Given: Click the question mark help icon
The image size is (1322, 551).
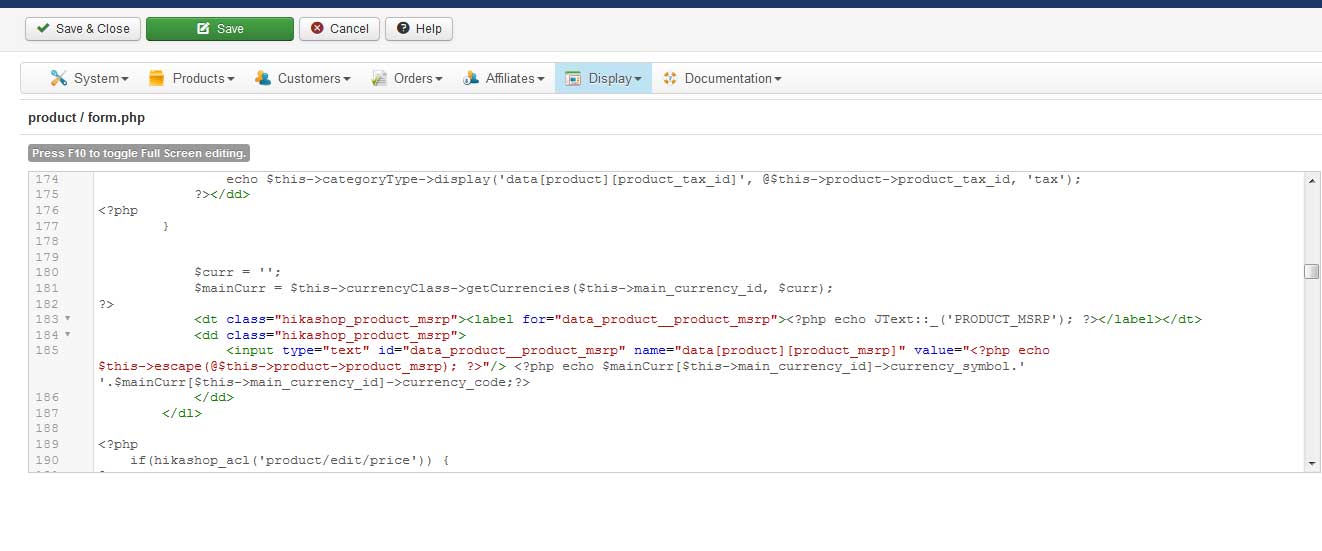Looking at the screenshot, I should point(403,29).
